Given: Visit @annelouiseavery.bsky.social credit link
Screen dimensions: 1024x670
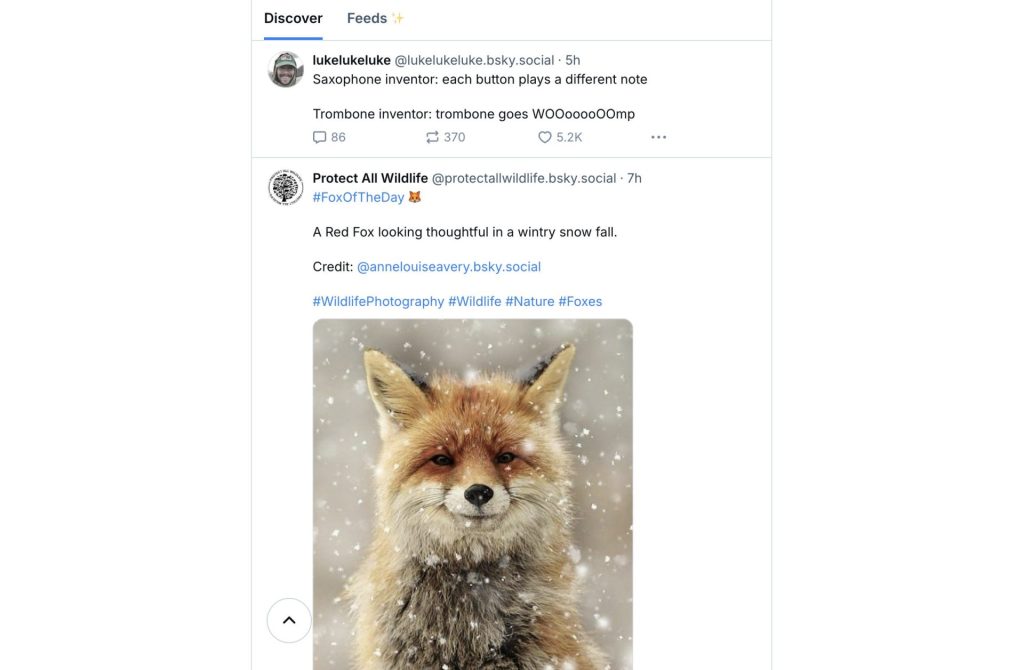Looking at the screenshot, I should coord(449,266).
